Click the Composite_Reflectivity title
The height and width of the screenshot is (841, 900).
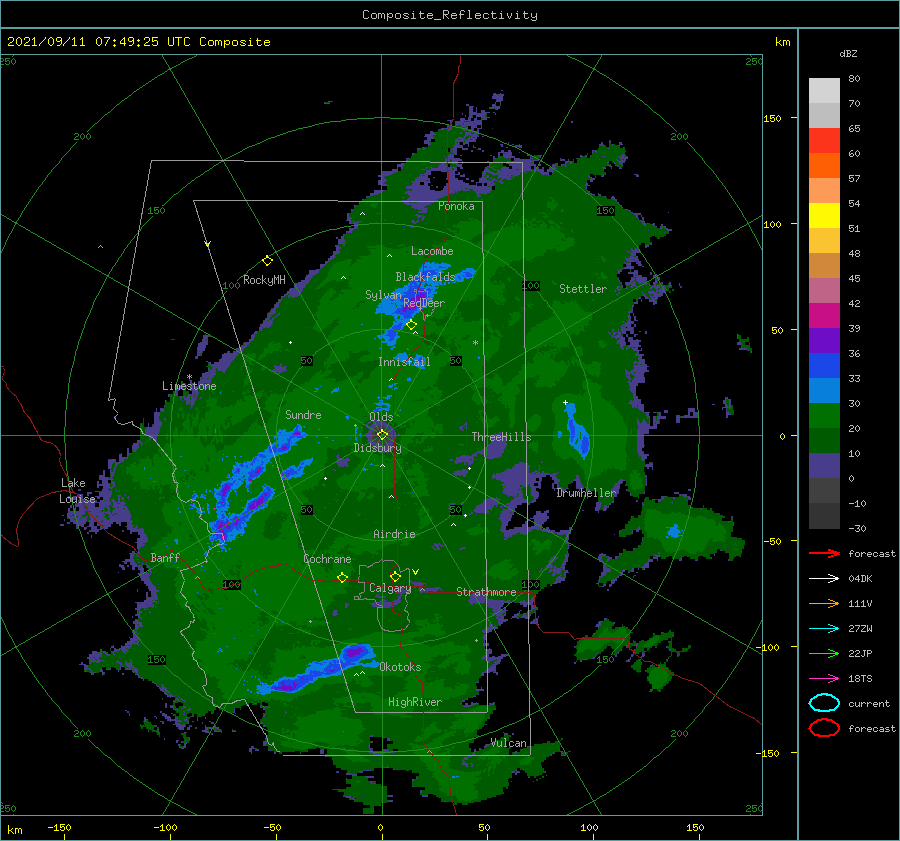[x=450, y=15]
